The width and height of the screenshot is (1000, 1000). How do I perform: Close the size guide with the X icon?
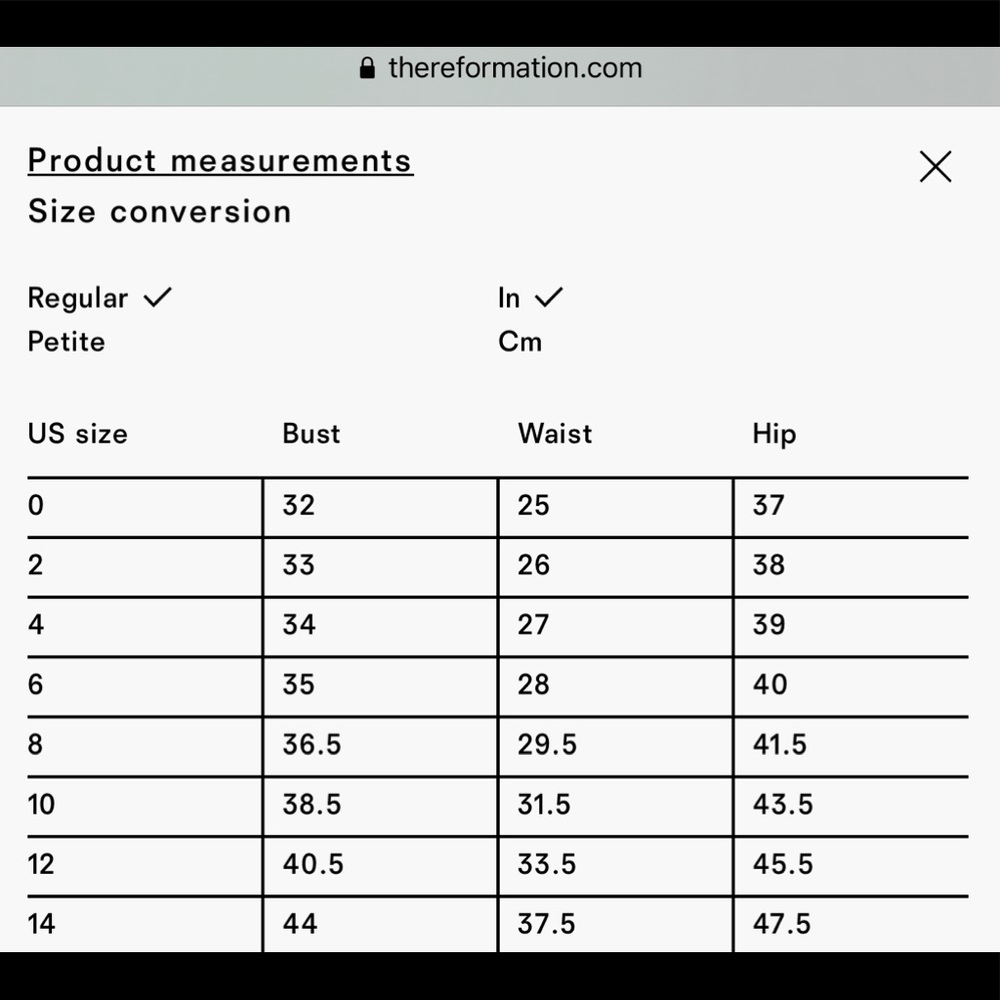[x=935, y=166]
